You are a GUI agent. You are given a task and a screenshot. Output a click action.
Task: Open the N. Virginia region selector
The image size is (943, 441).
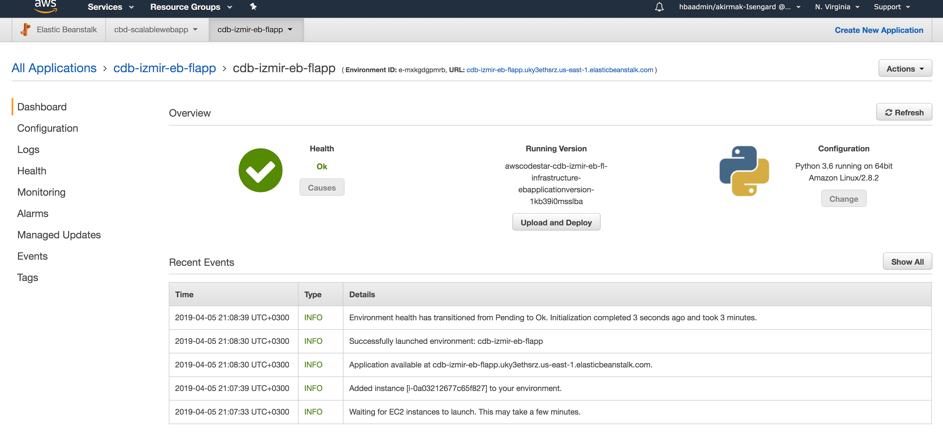[x=837, y=7]
